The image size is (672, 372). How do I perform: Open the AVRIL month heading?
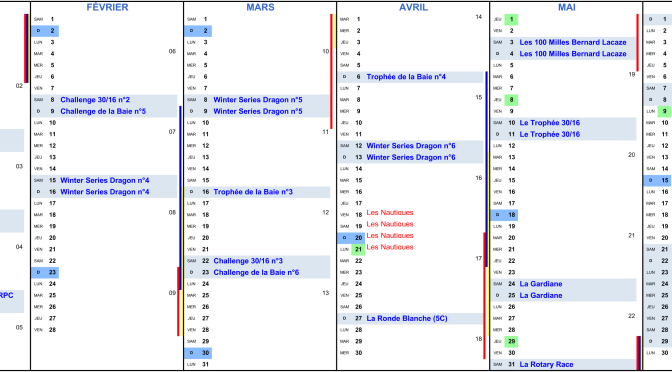click(x=413, y=7)
